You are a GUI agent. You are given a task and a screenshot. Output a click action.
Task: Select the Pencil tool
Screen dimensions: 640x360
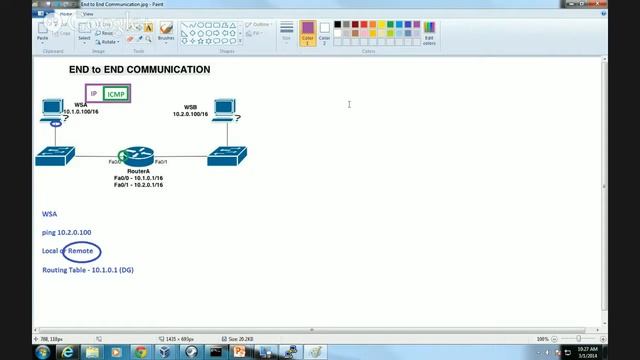[130, 28]
